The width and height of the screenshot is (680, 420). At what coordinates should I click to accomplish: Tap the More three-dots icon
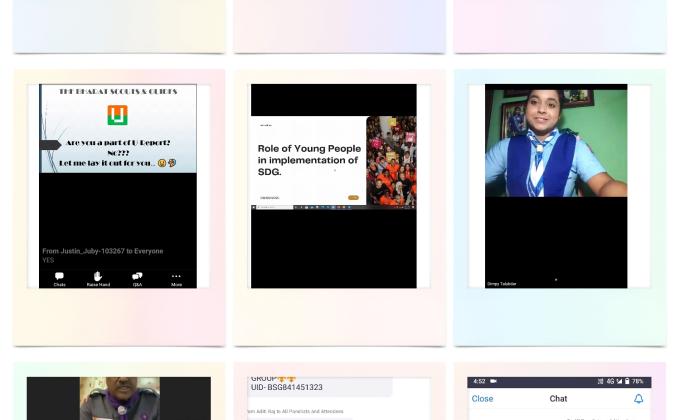[x=176, y=277]
